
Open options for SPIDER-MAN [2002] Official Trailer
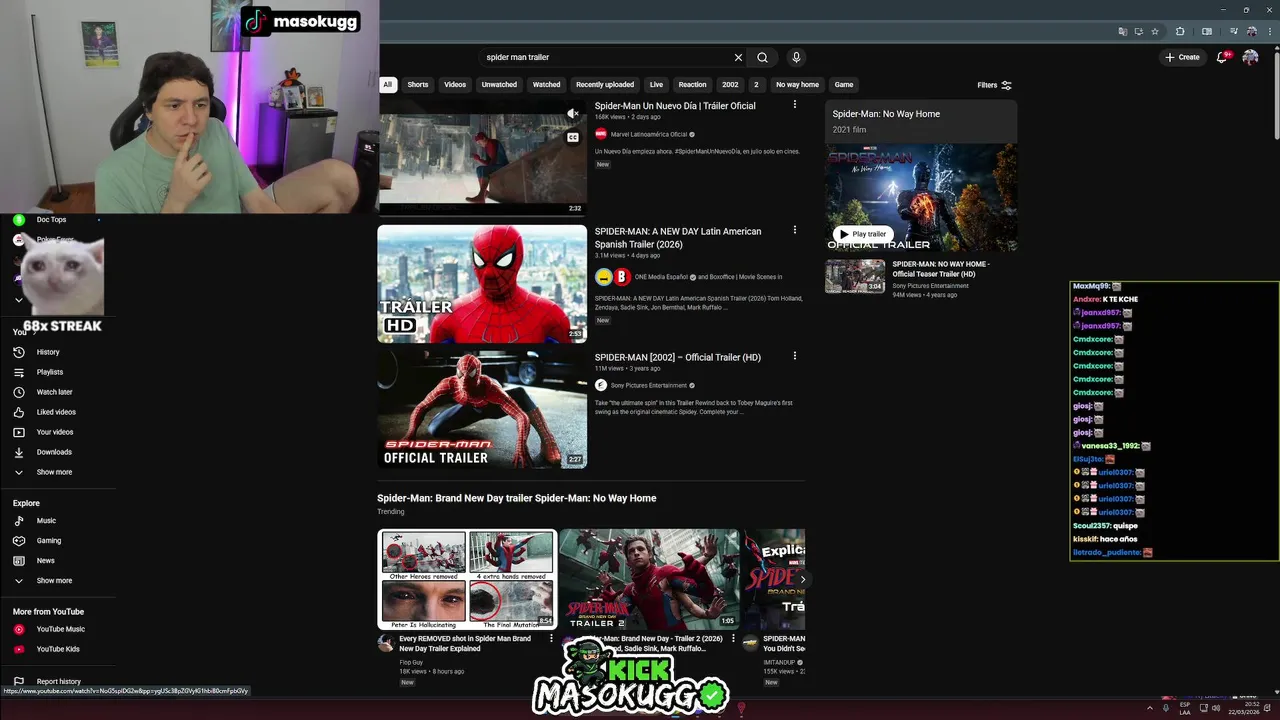(795, 356)
